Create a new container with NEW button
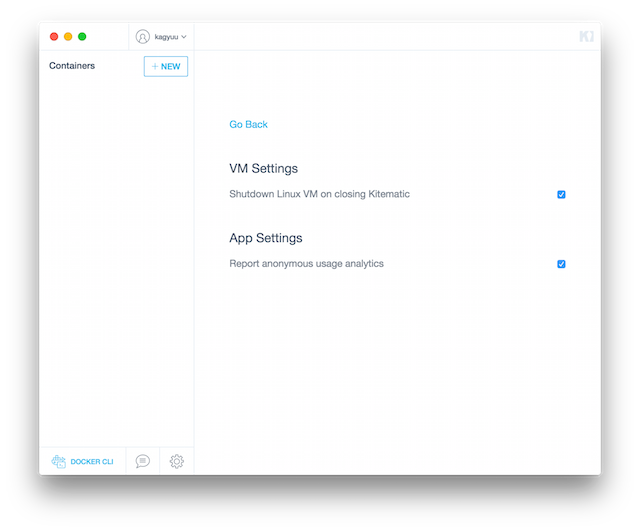The width and height of the screenshot is (640, 531). pyautogui.click(x=166, y=66)
